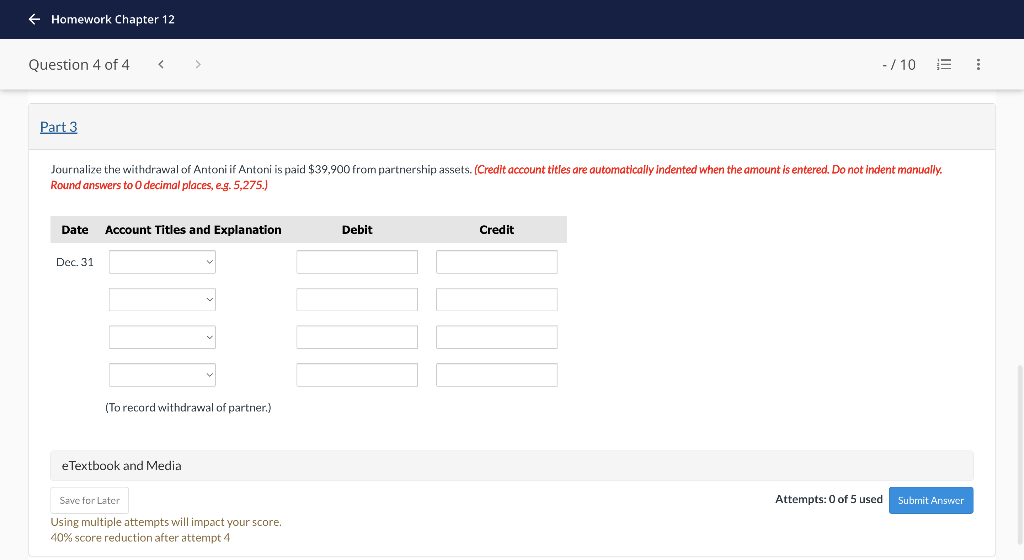Expand the eTextbook and Media section

pos(512,465)
